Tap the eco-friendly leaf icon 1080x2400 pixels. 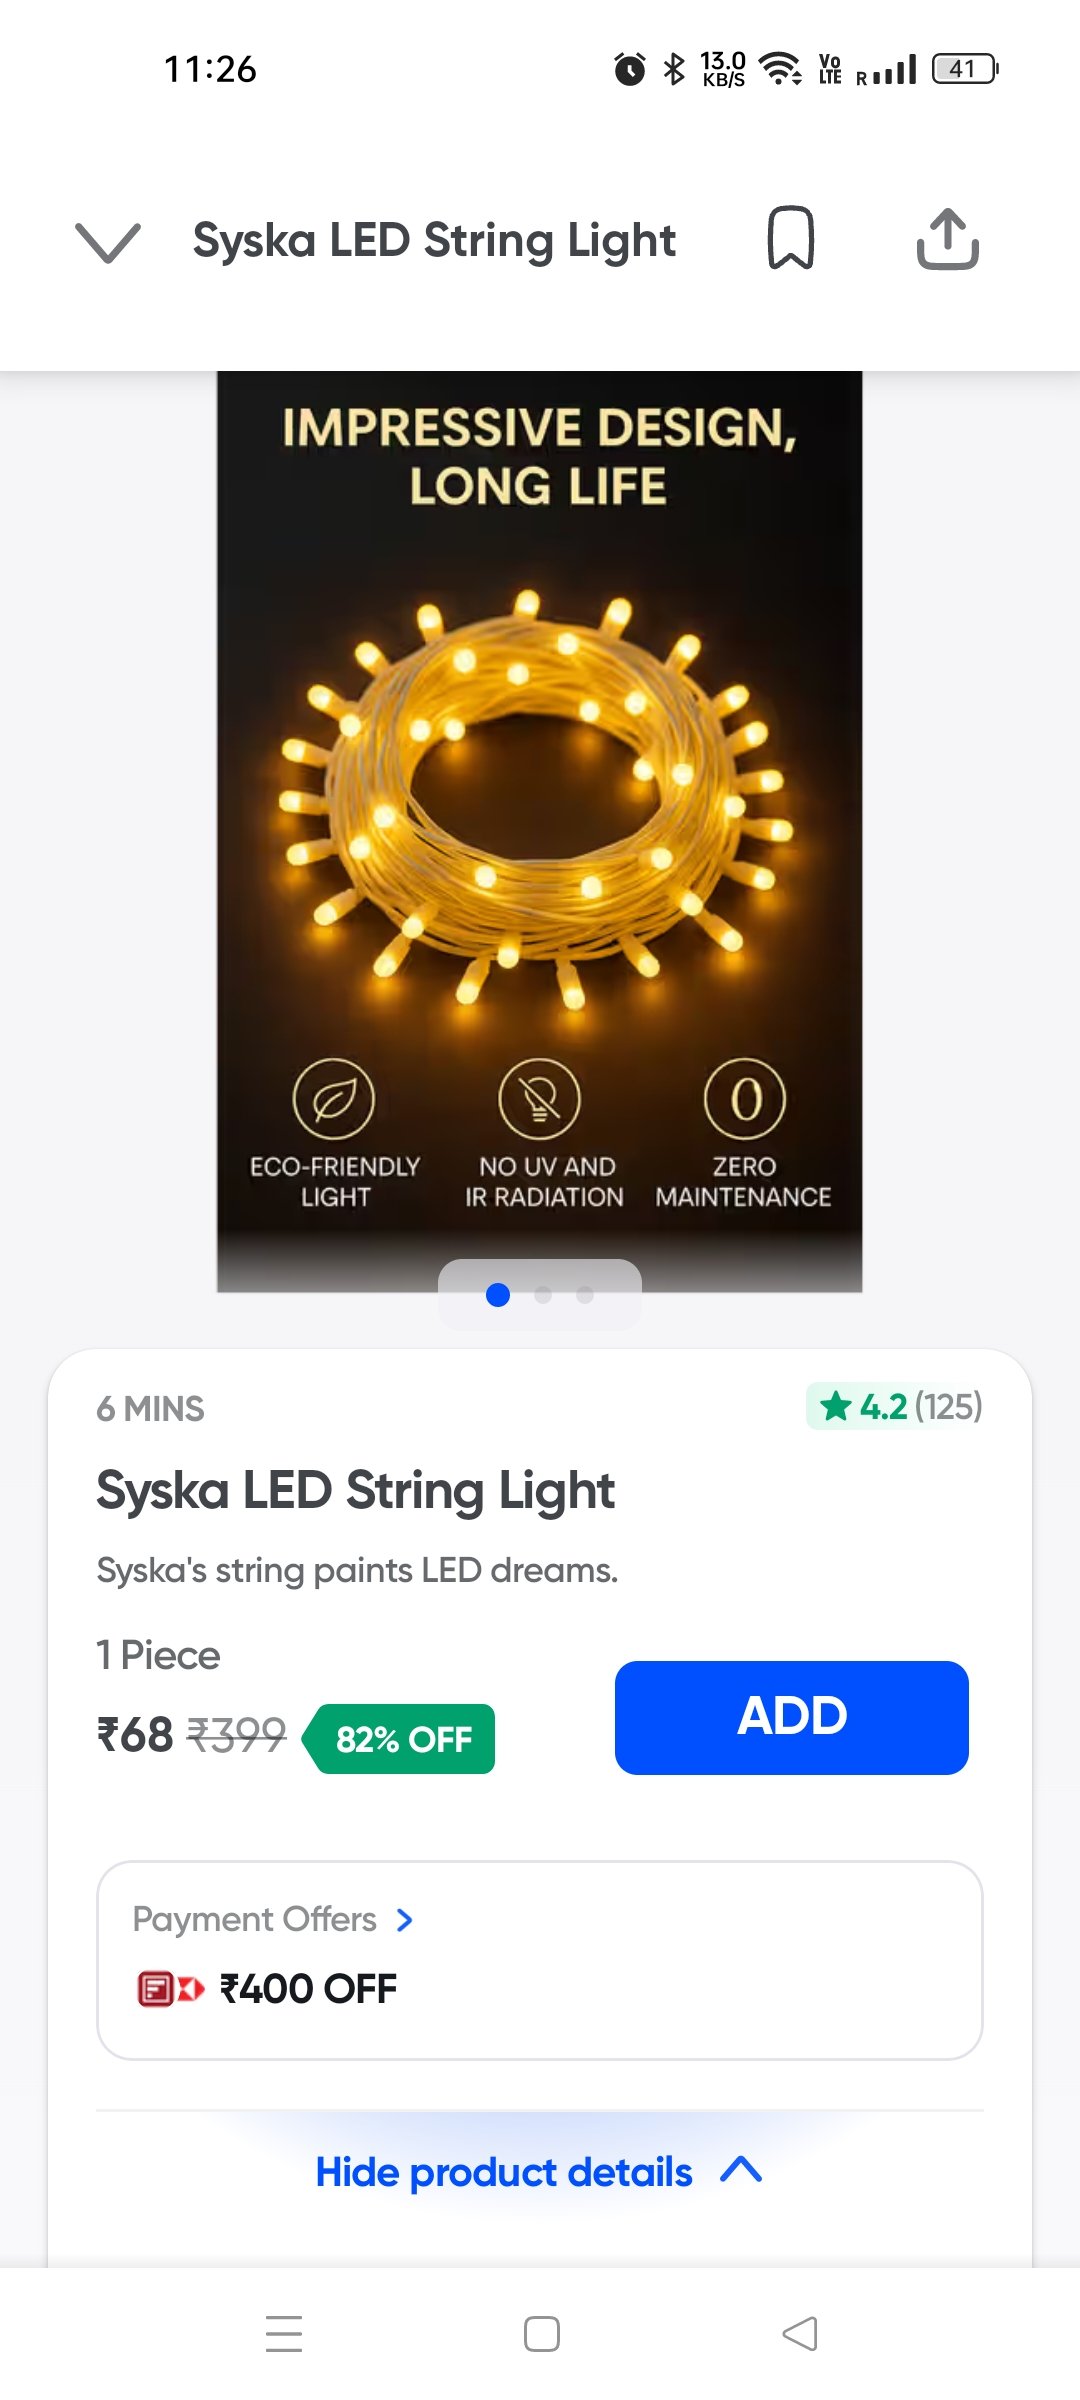click(334, 1099)
